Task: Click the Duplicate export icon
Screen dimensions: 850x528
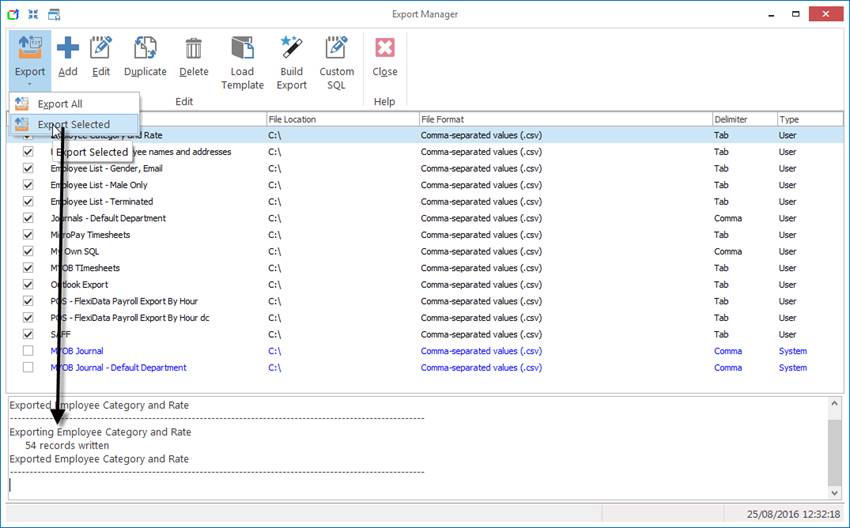Action: (145, 48)
